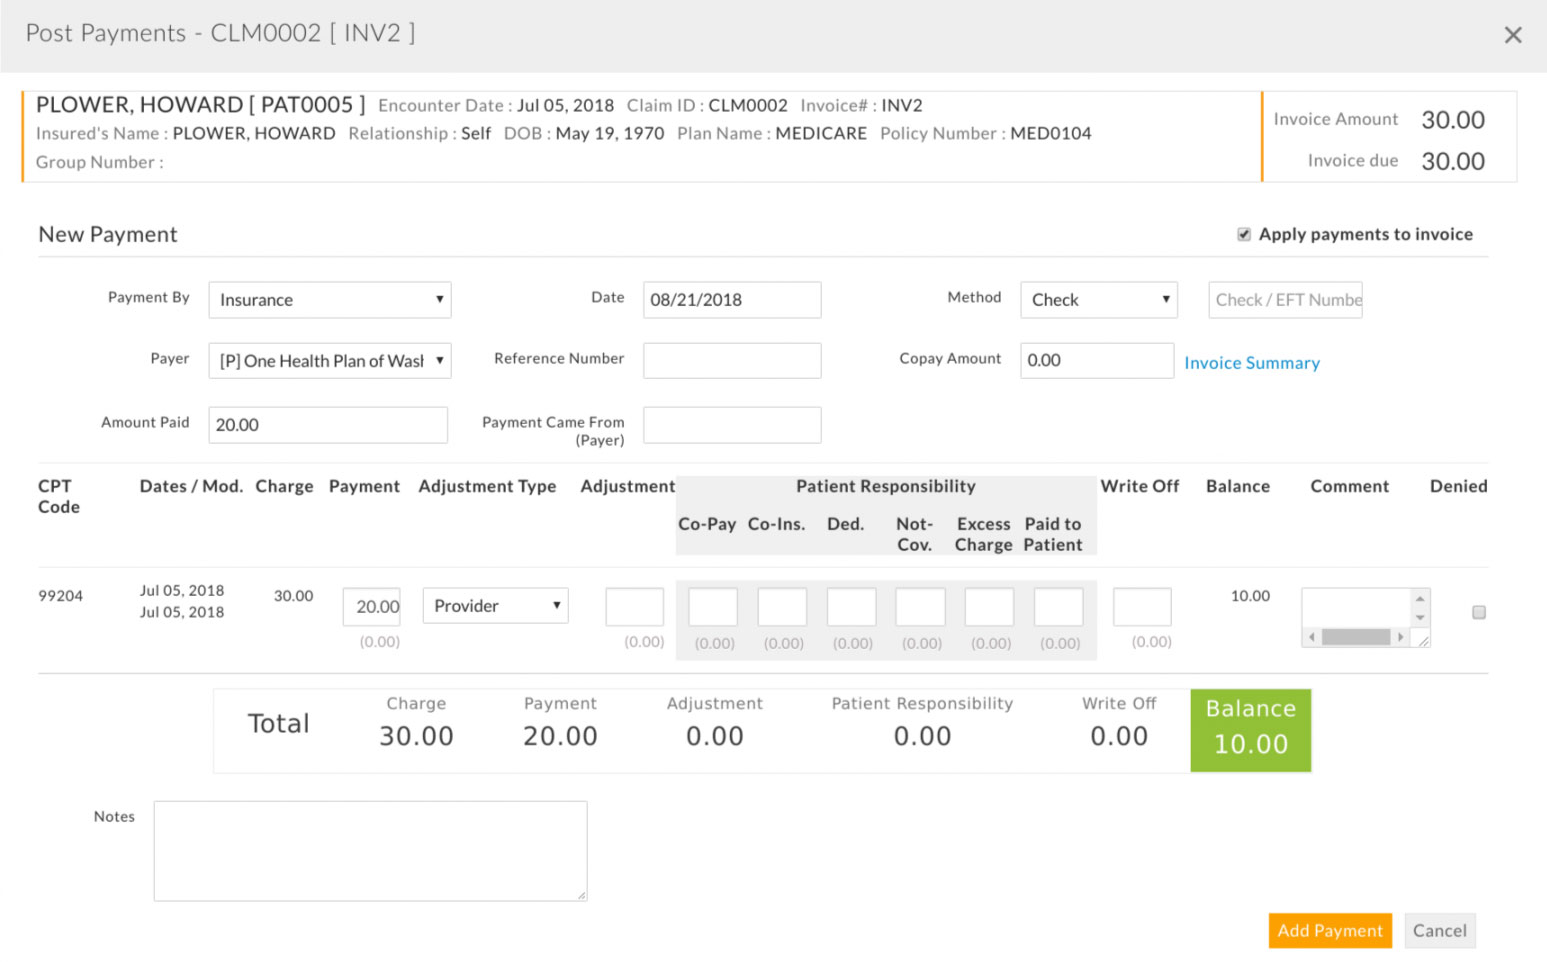
Task: Toggle the Apply payments to invoice checkbox
Action: [x=1244, y=234]
